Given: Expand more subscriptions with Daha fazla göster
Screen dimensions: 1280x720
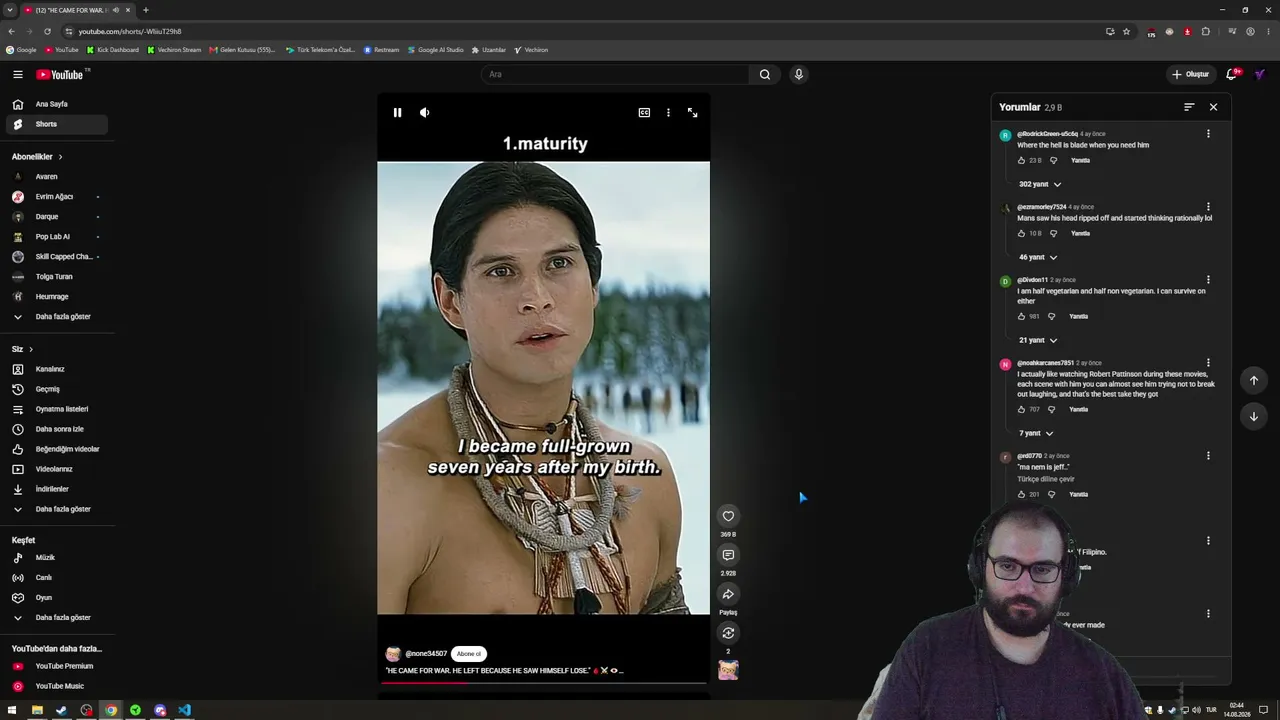Looking at the screenshot, I should pos(57,317).
